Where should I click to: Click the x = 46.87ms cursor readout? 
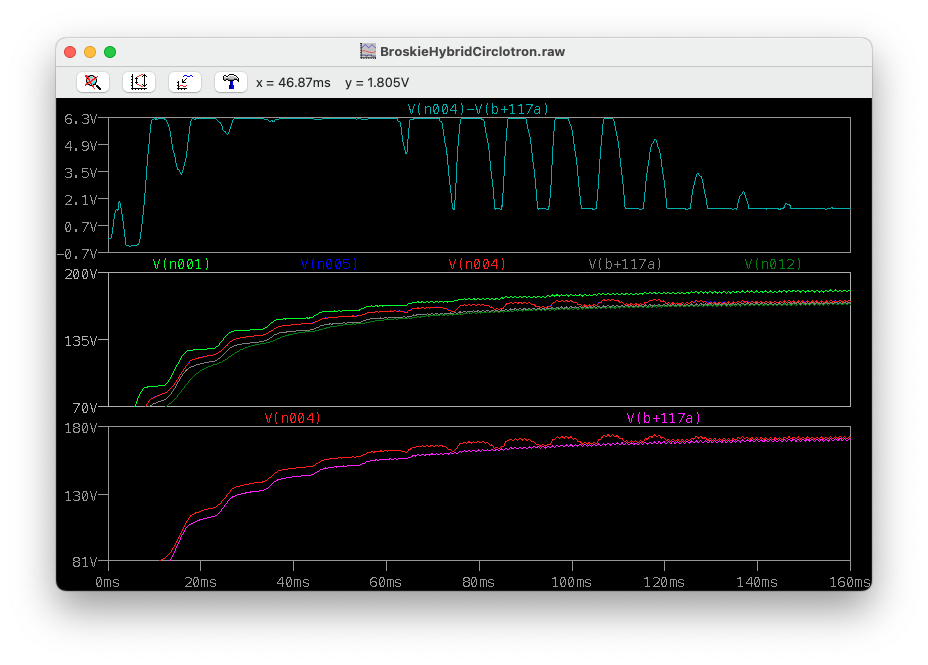[x=293, y=83]
